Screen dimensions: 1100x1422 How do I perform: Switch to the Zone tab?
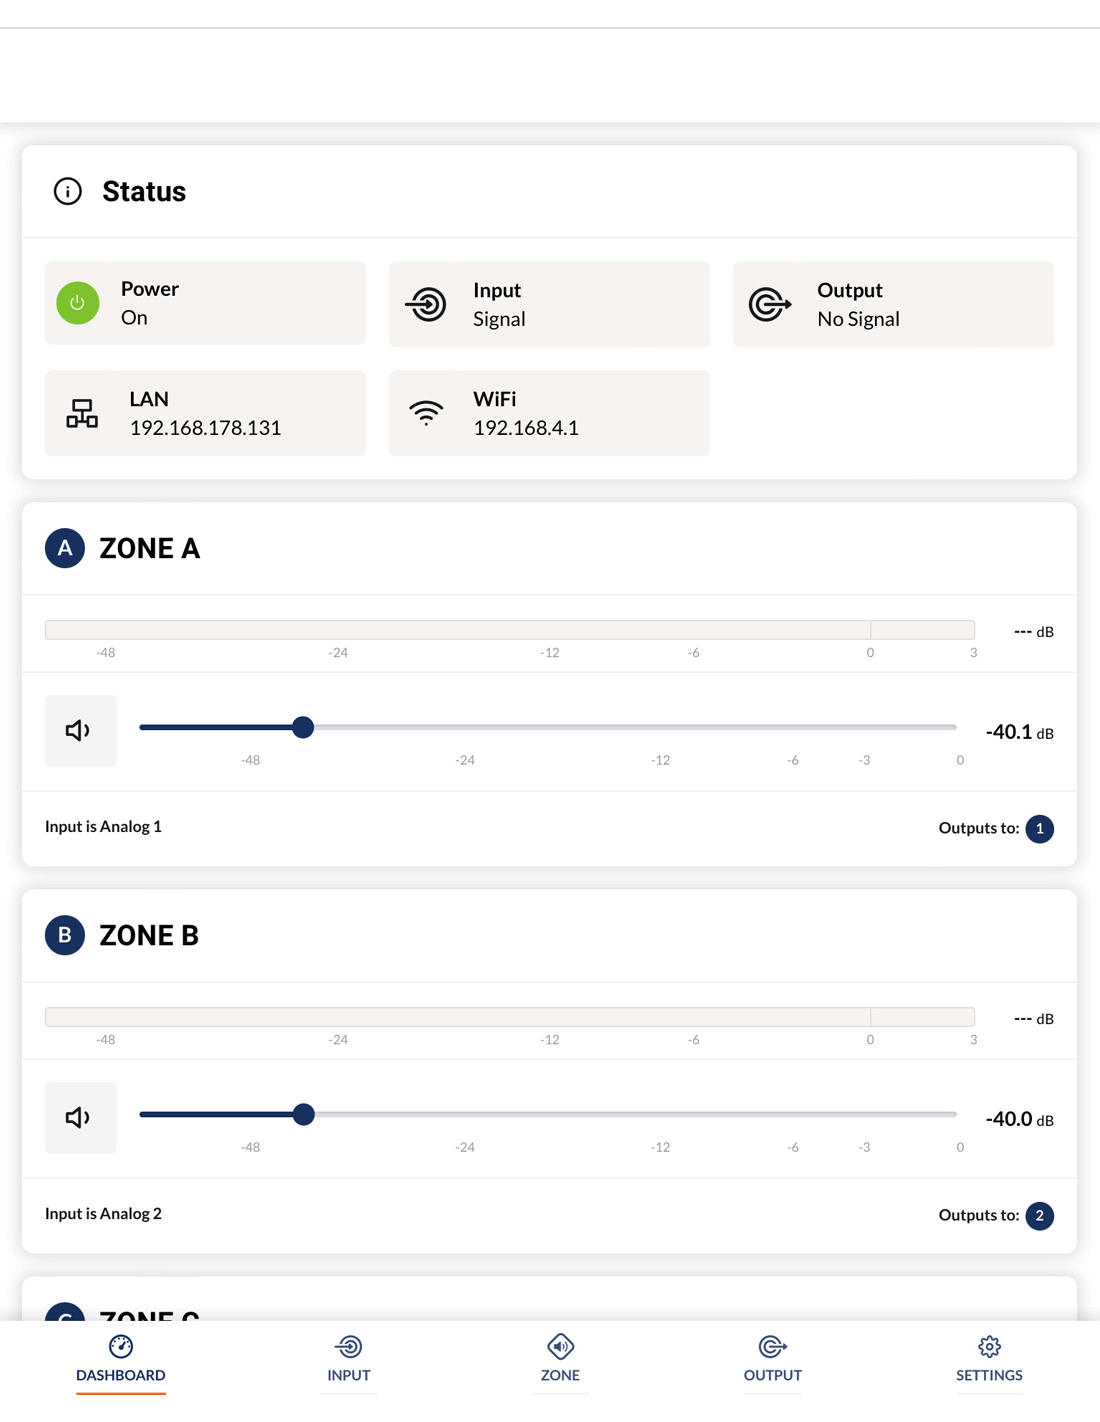click(560, 1358)
